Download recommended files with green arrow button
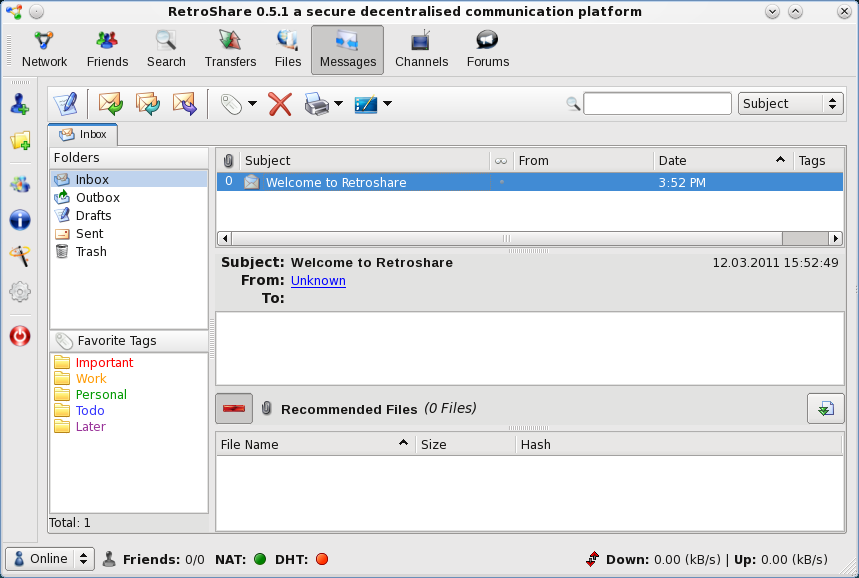 [826, 408]
